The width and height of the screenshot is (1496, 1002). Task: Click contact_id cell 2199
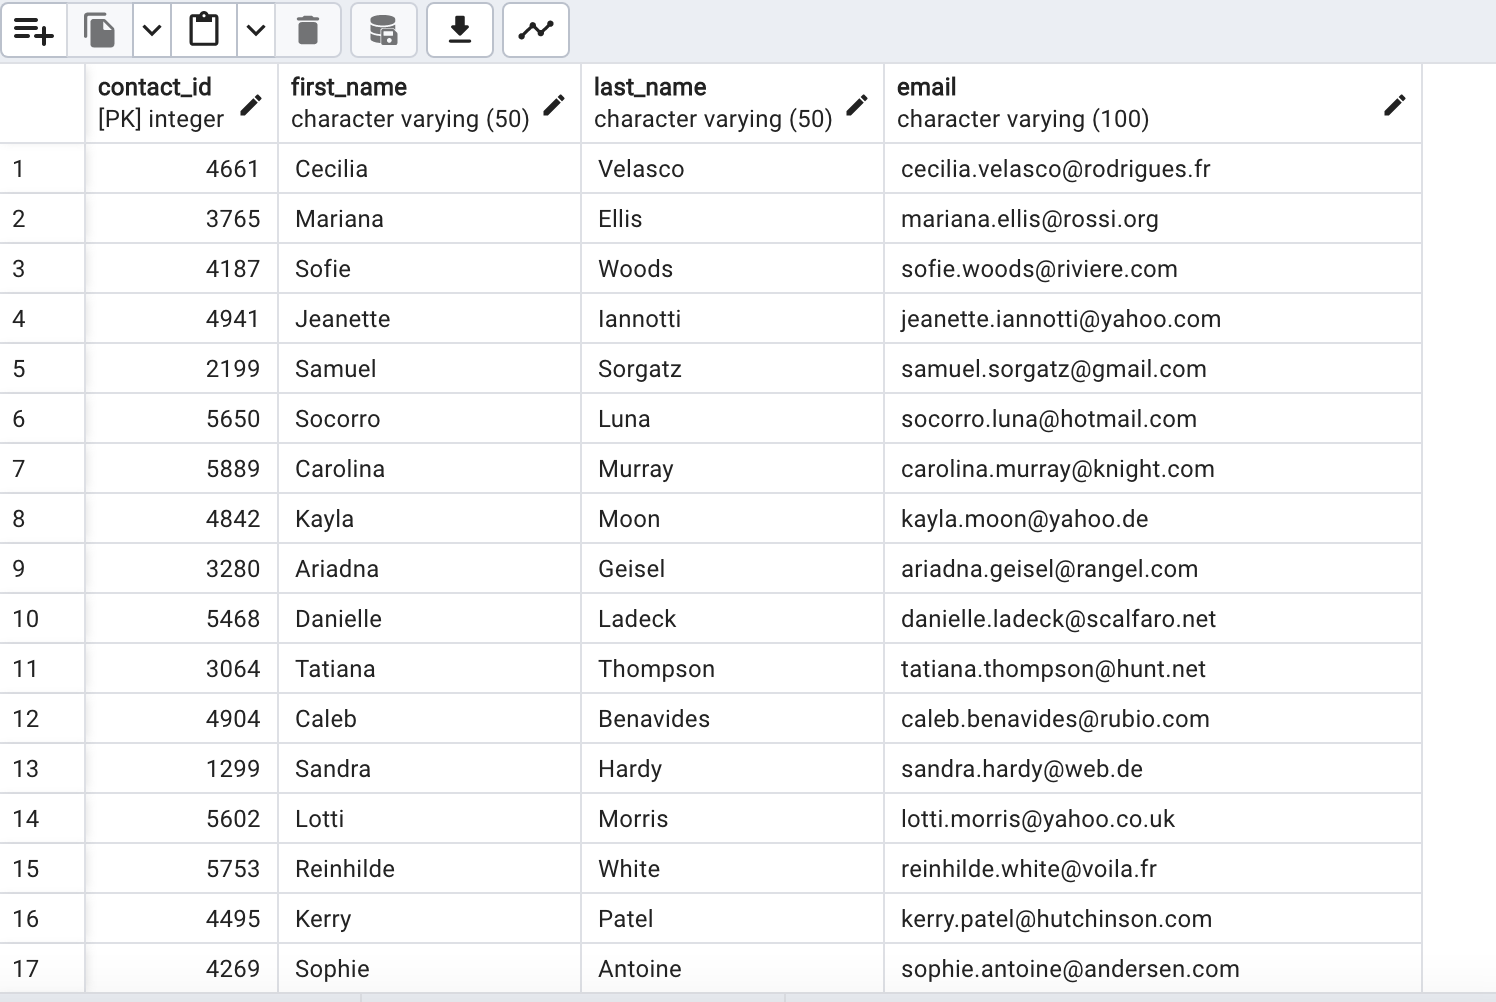pyautogui.click(x=181, y=369)
